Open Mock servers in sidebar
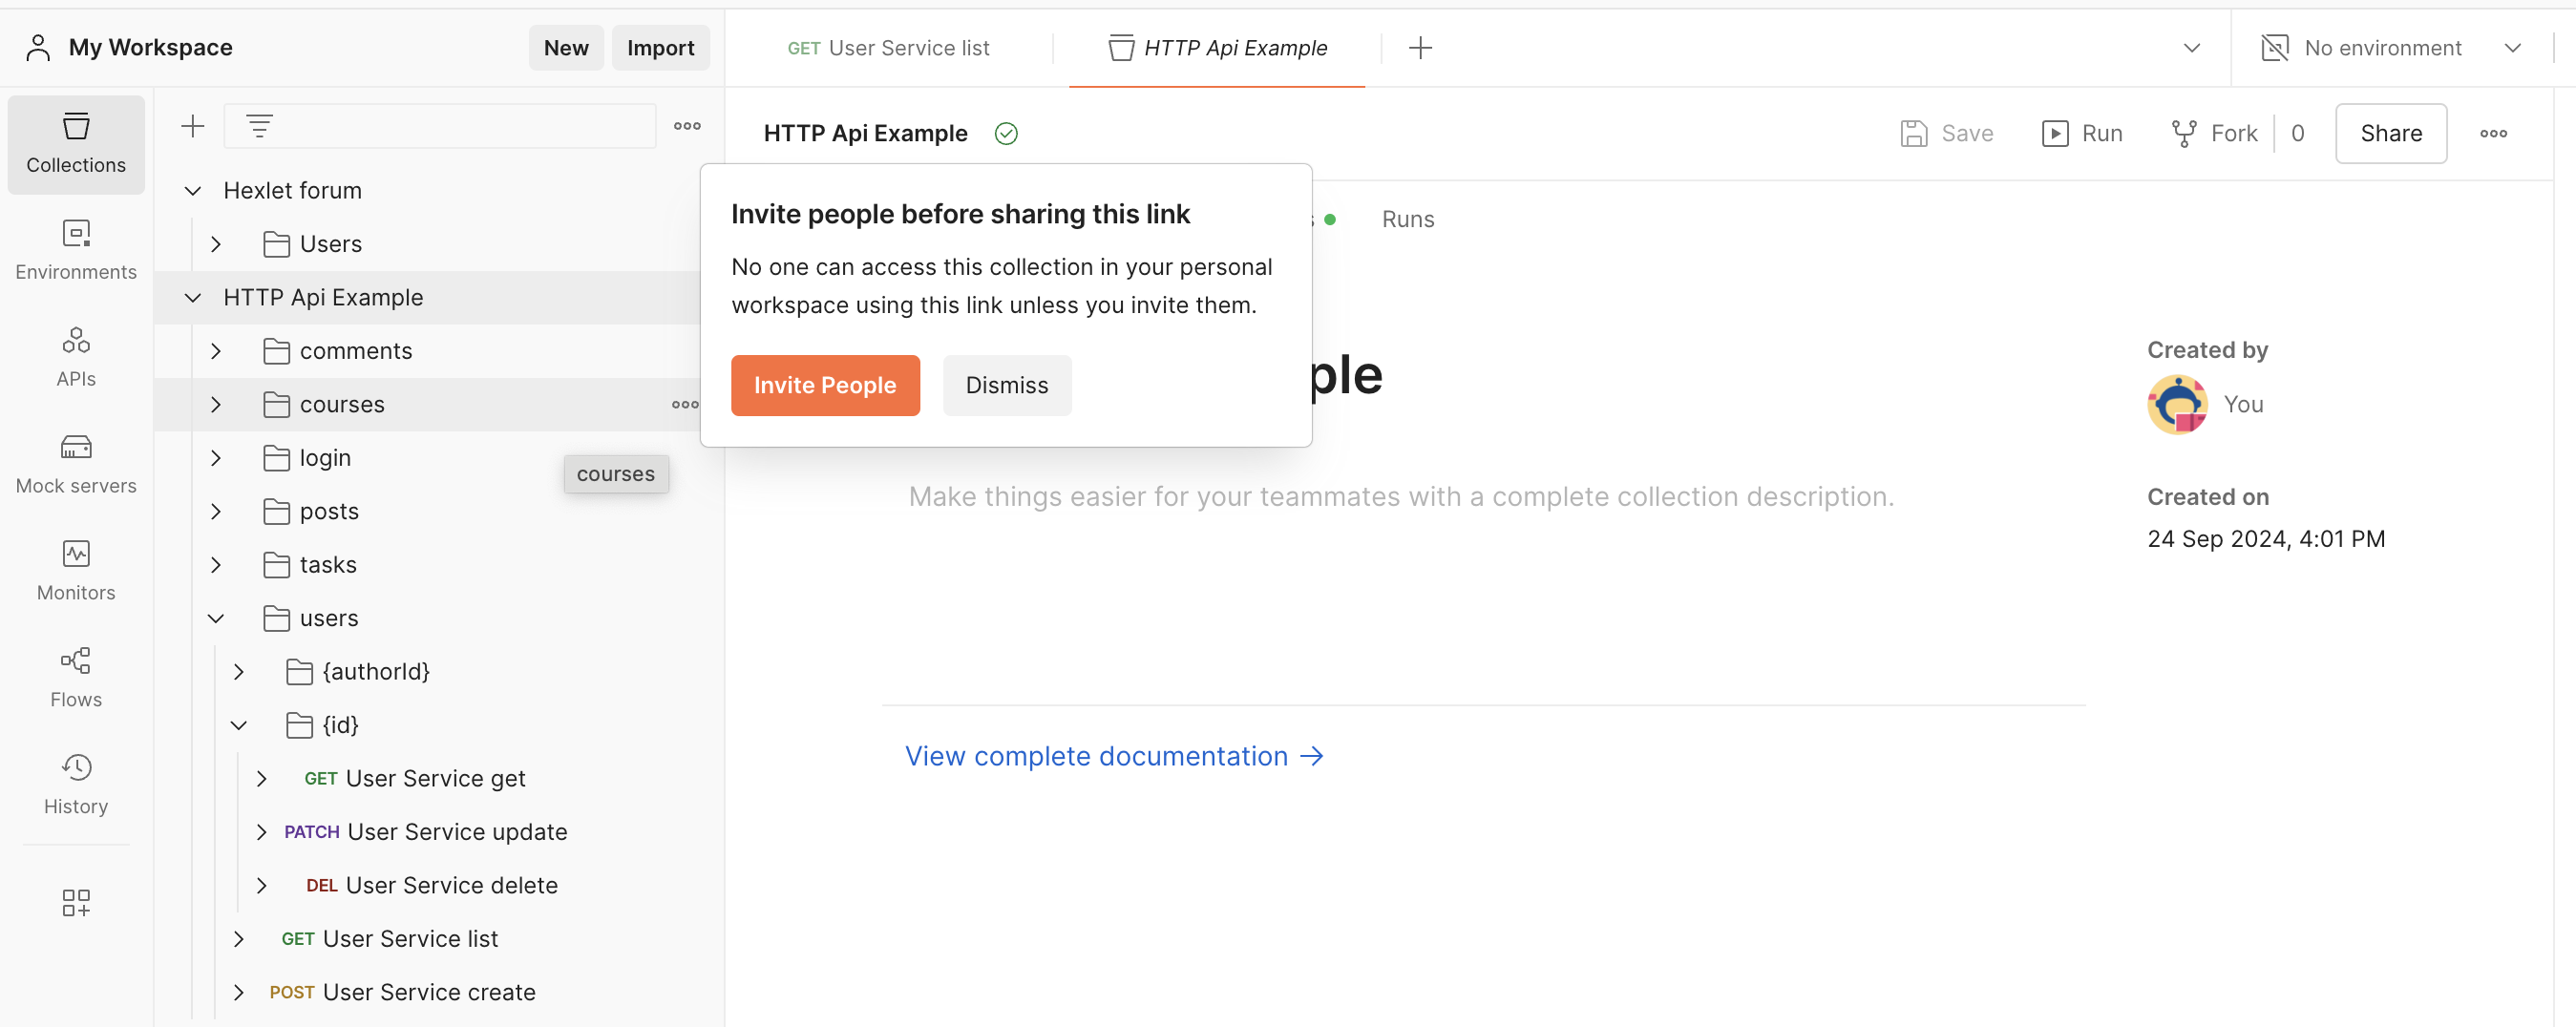The height and width of the screenshot is (1027, 2576). click(76, 464)
